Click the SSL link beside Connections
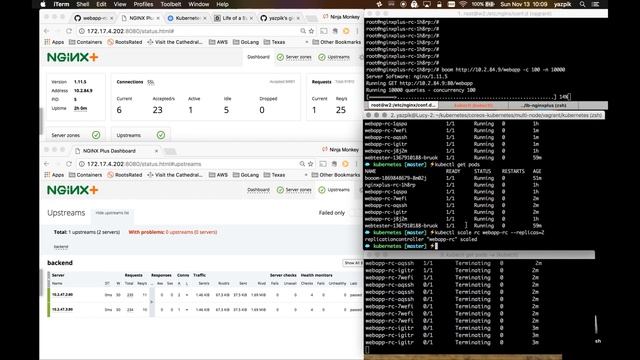Viewport: 640px width, 360px height. 151,82
